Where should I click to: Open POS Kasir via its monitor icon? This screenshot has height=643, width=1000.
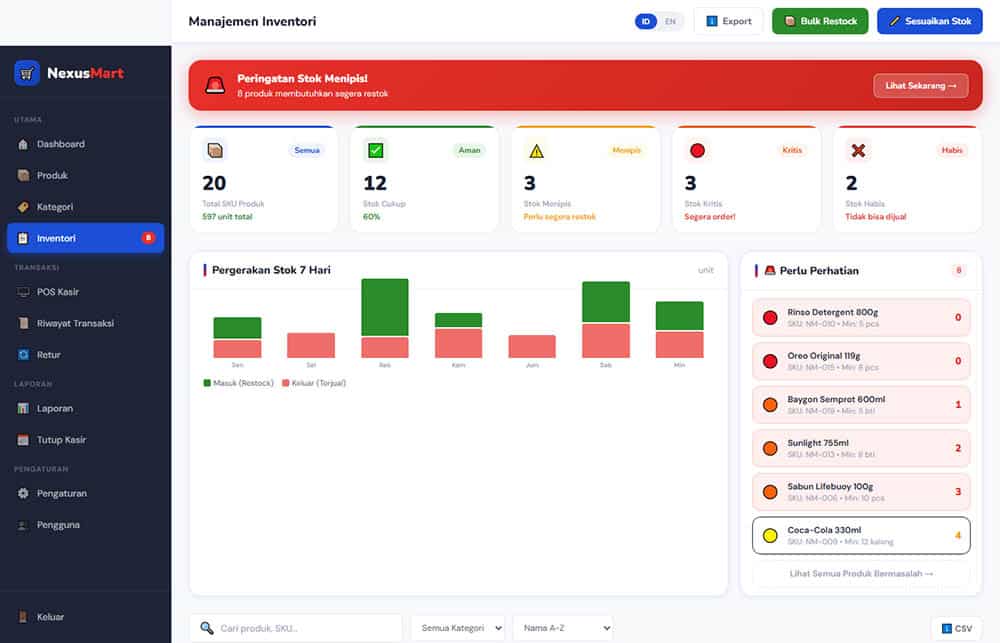pyautogui.click(x=23, y=292)
